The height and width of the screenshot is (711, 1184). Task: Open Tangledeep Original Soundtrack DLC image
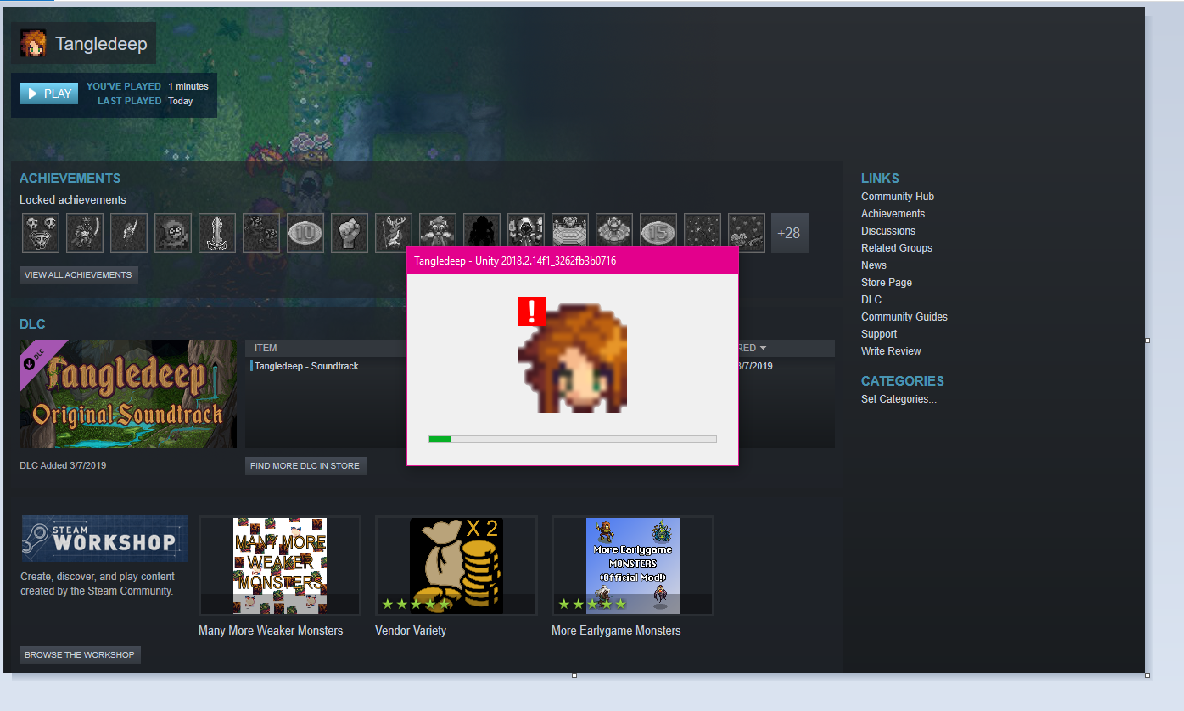pos(128,394)
